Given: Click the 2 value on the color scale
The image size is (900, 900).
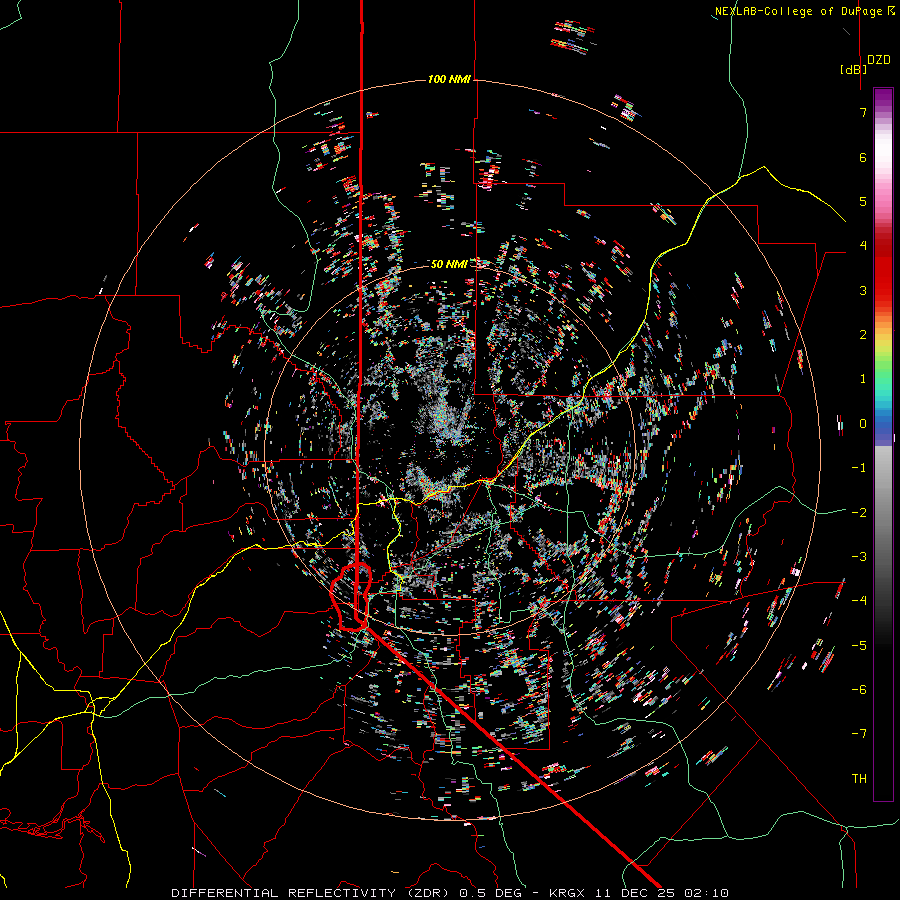Looking at the screenshot, I should pos(863,335).
